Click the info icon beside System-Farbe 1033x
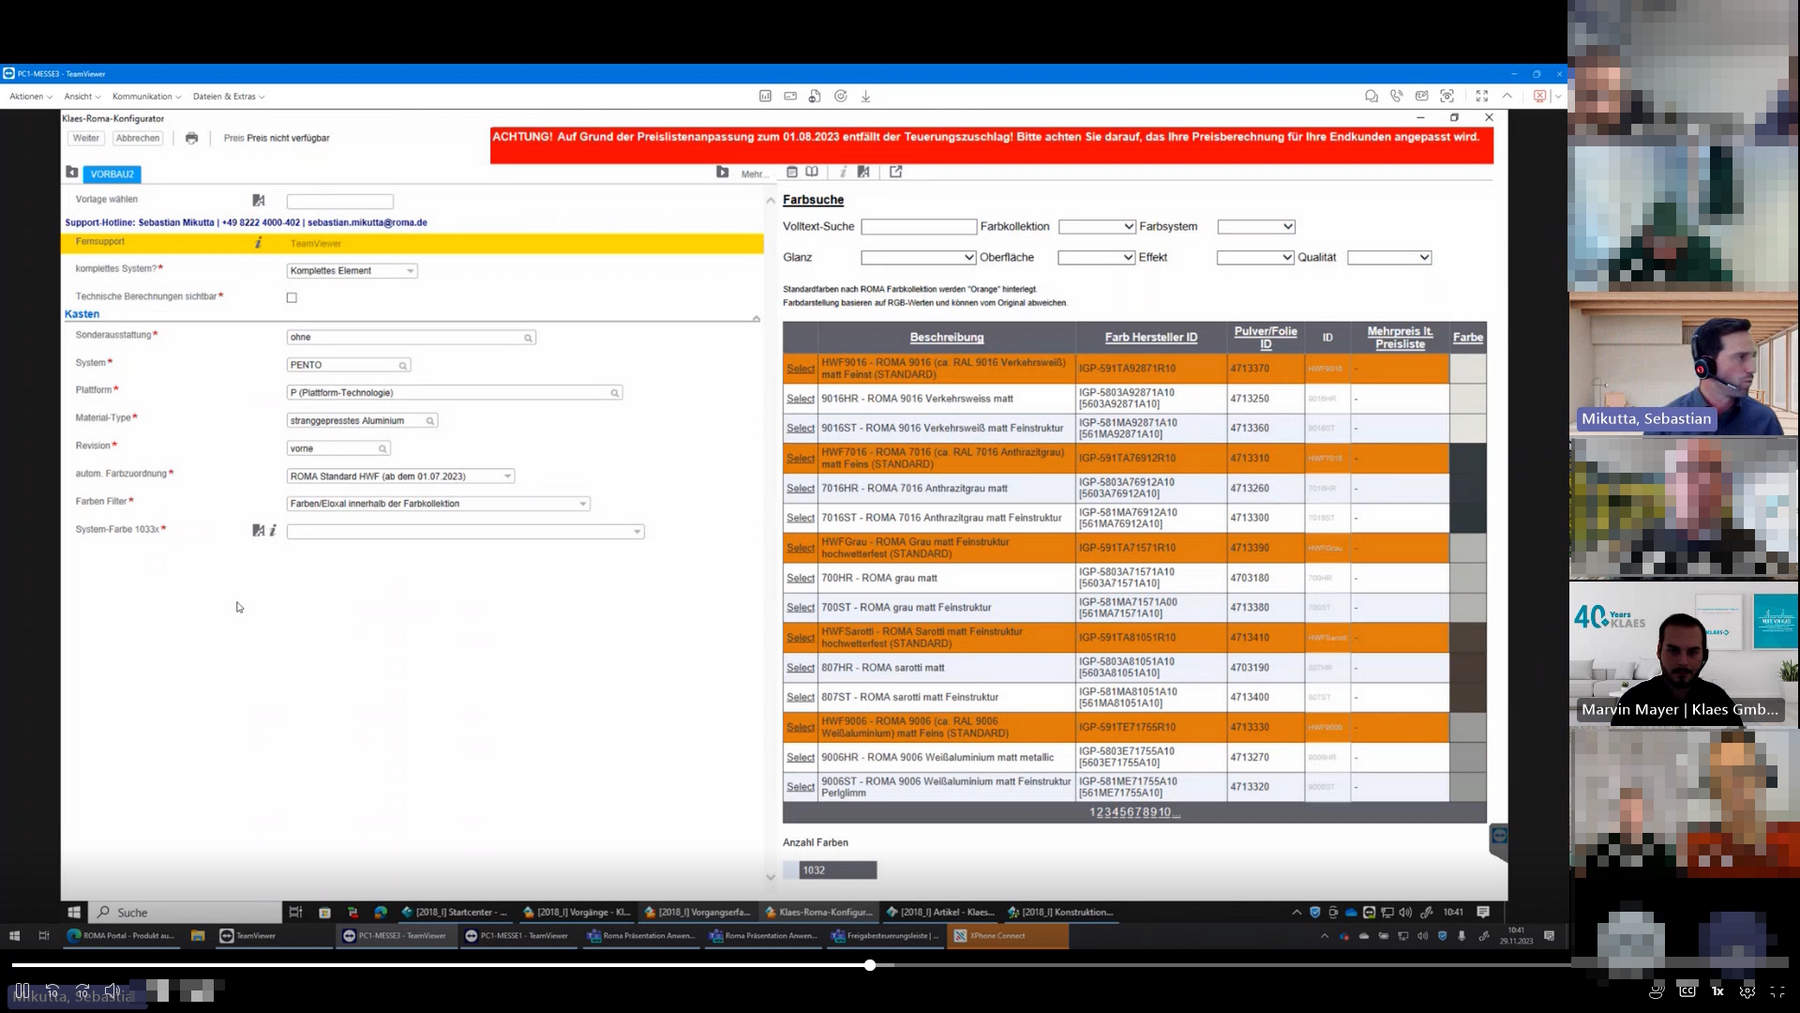 273,530
